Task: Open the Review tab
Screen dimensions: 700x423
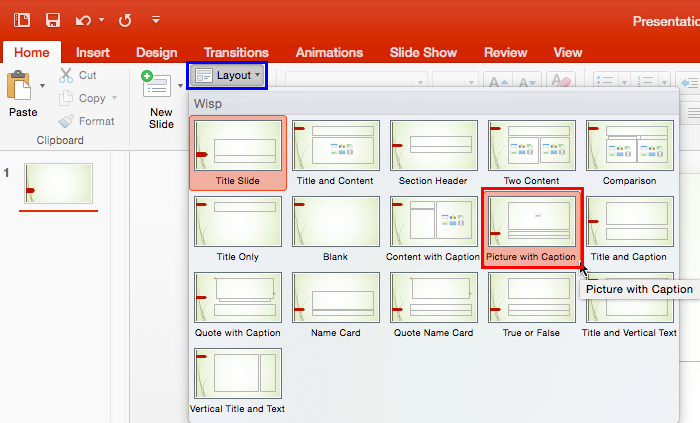Action: 505,53
